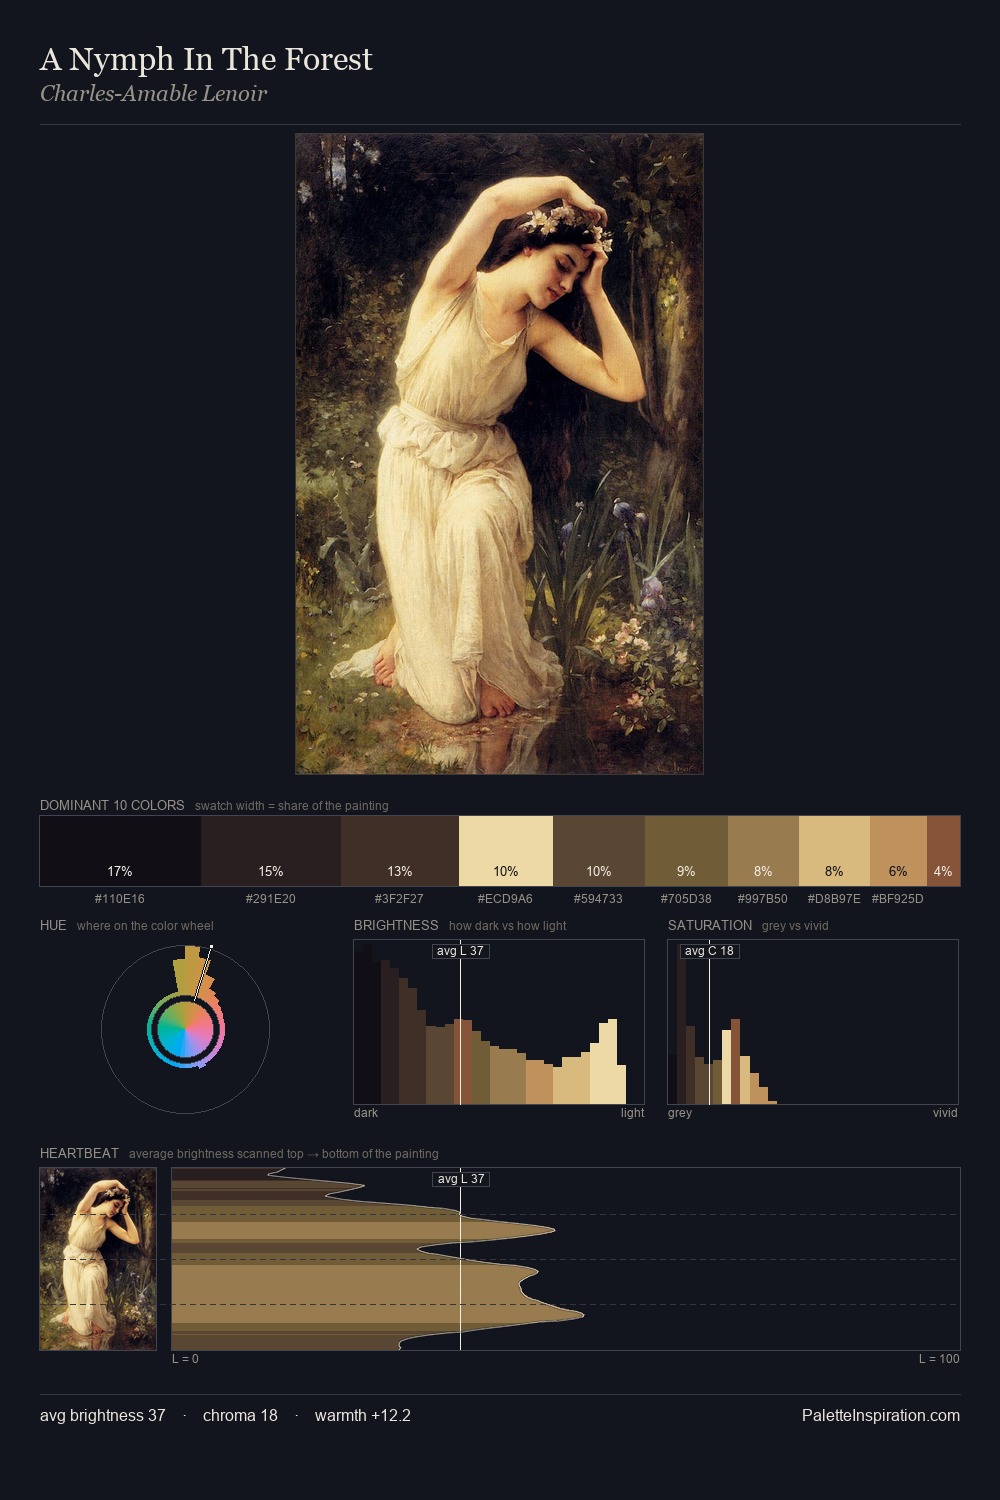
Task: Click the hex label #110E16
Action: 120,898
